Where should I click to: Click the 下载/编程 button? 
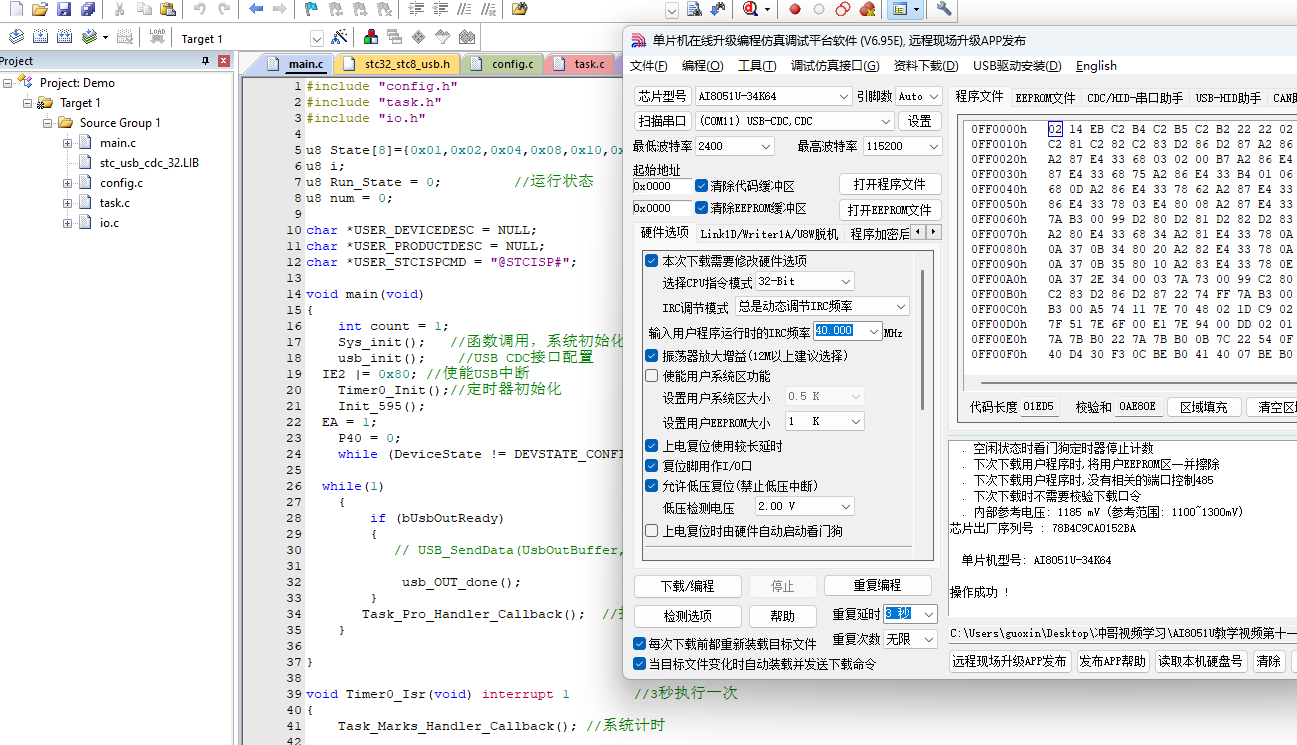tap(687, 586)
